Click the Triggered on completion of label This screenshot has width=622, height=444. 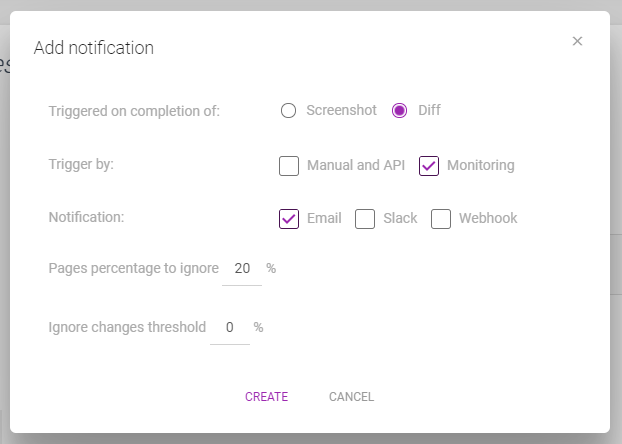coord(134,111)
